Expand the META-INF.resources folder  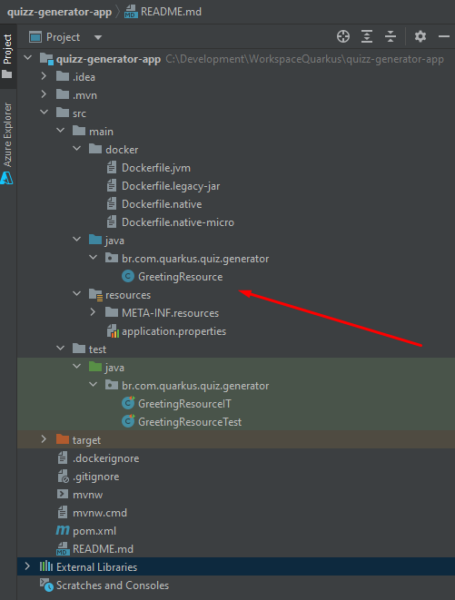click(x=93, y=312)
